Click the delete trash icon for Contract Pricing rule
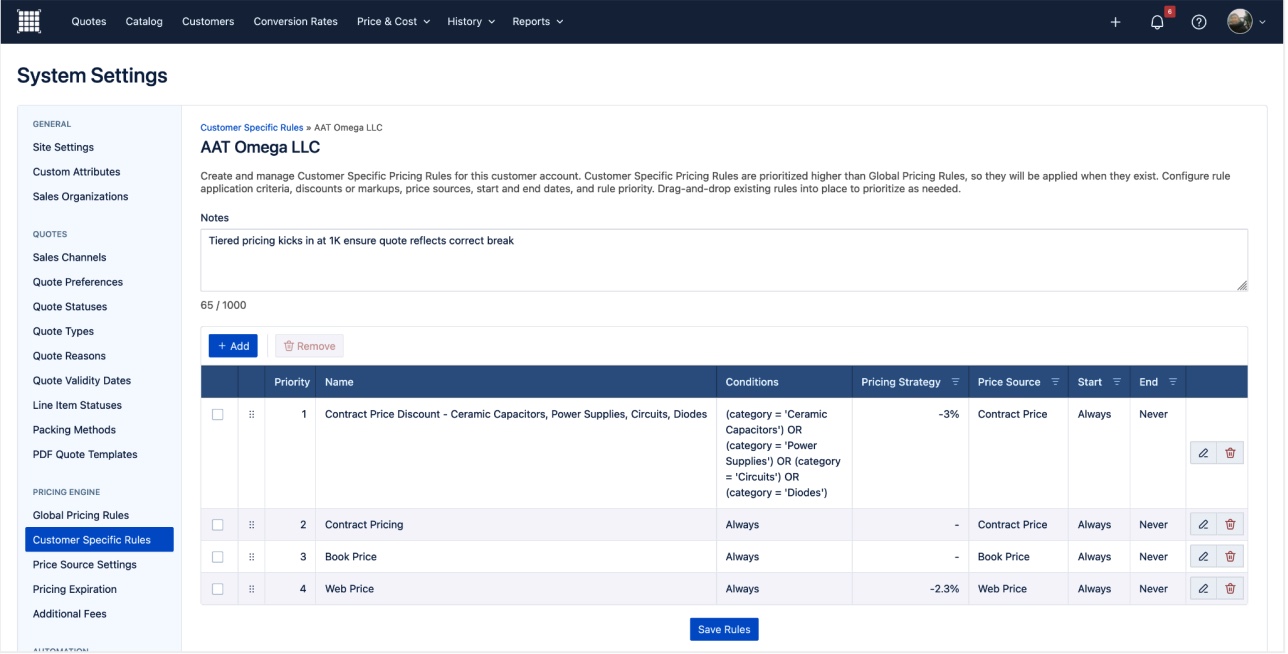Viewport: 1288px width, 654px height. point(1230,524)
